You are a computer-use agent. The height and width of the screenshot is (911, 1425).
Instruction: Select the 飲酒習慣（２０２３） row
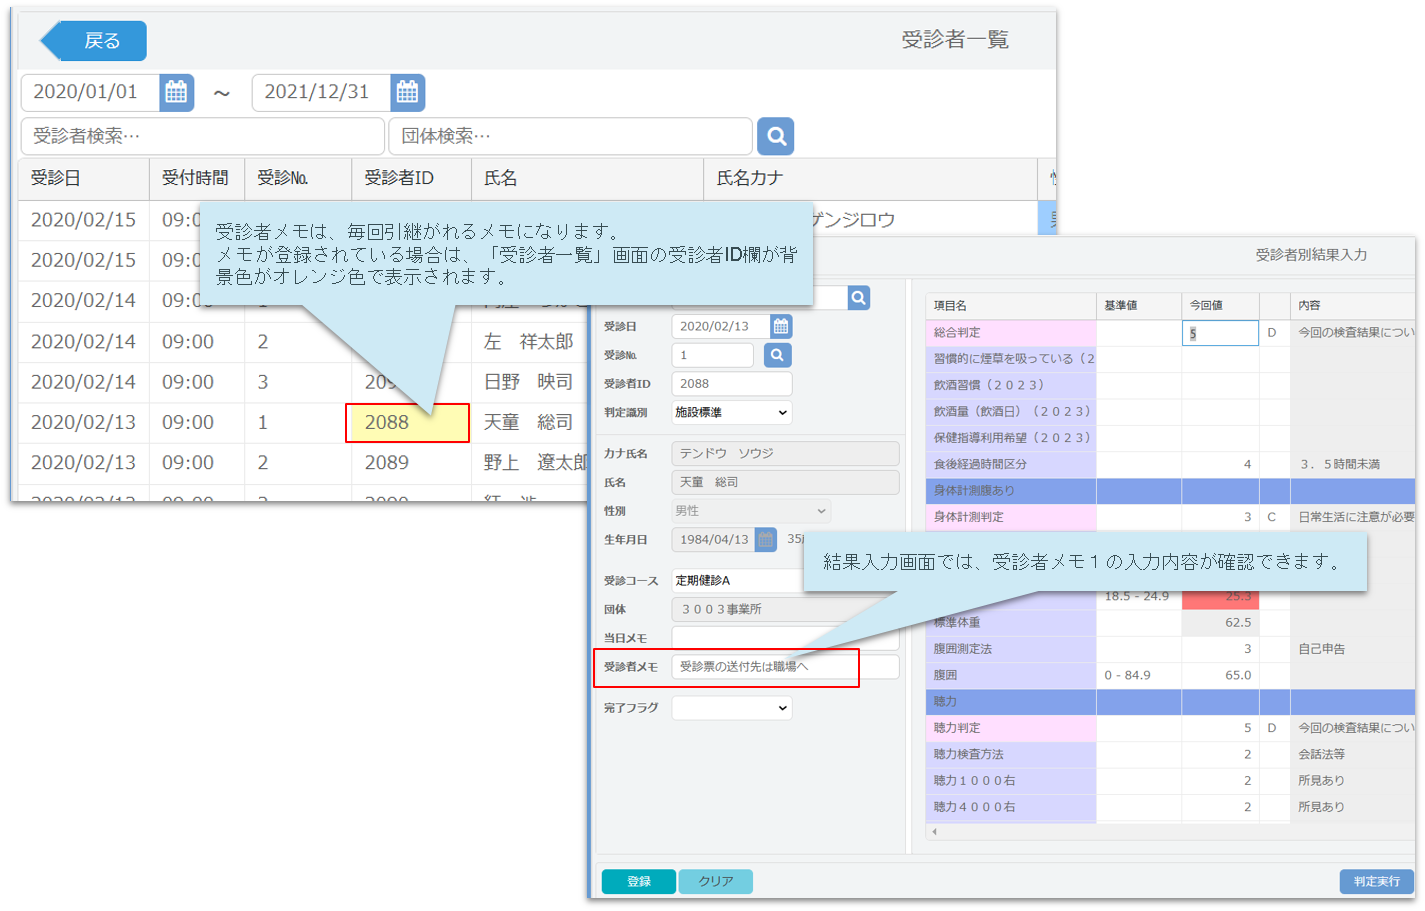1170,385
